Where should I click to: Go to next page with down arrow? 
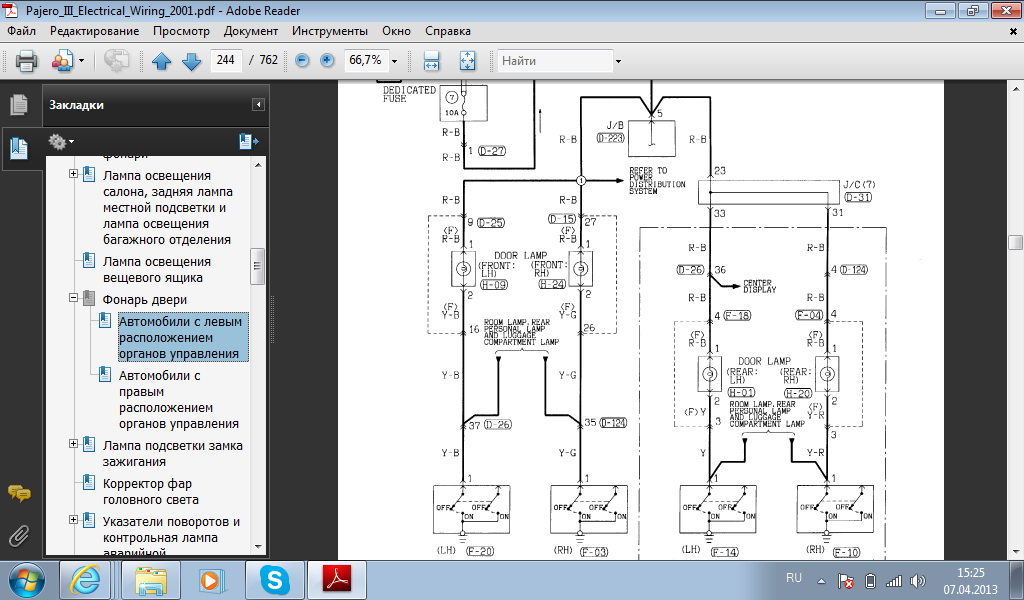191,61
